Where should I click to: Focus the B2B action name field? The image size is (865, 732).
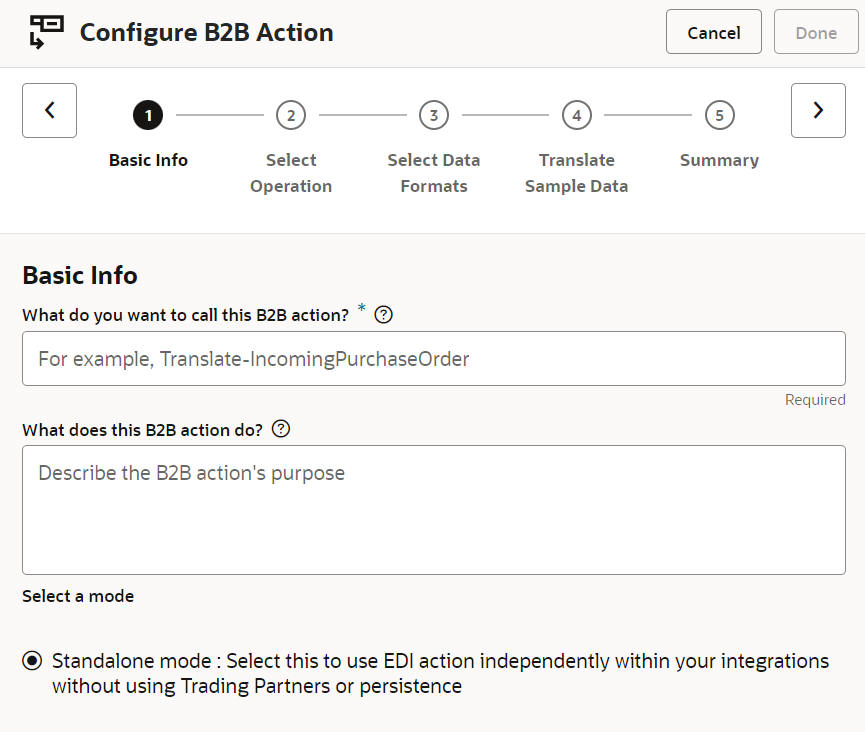coord(433,358)
